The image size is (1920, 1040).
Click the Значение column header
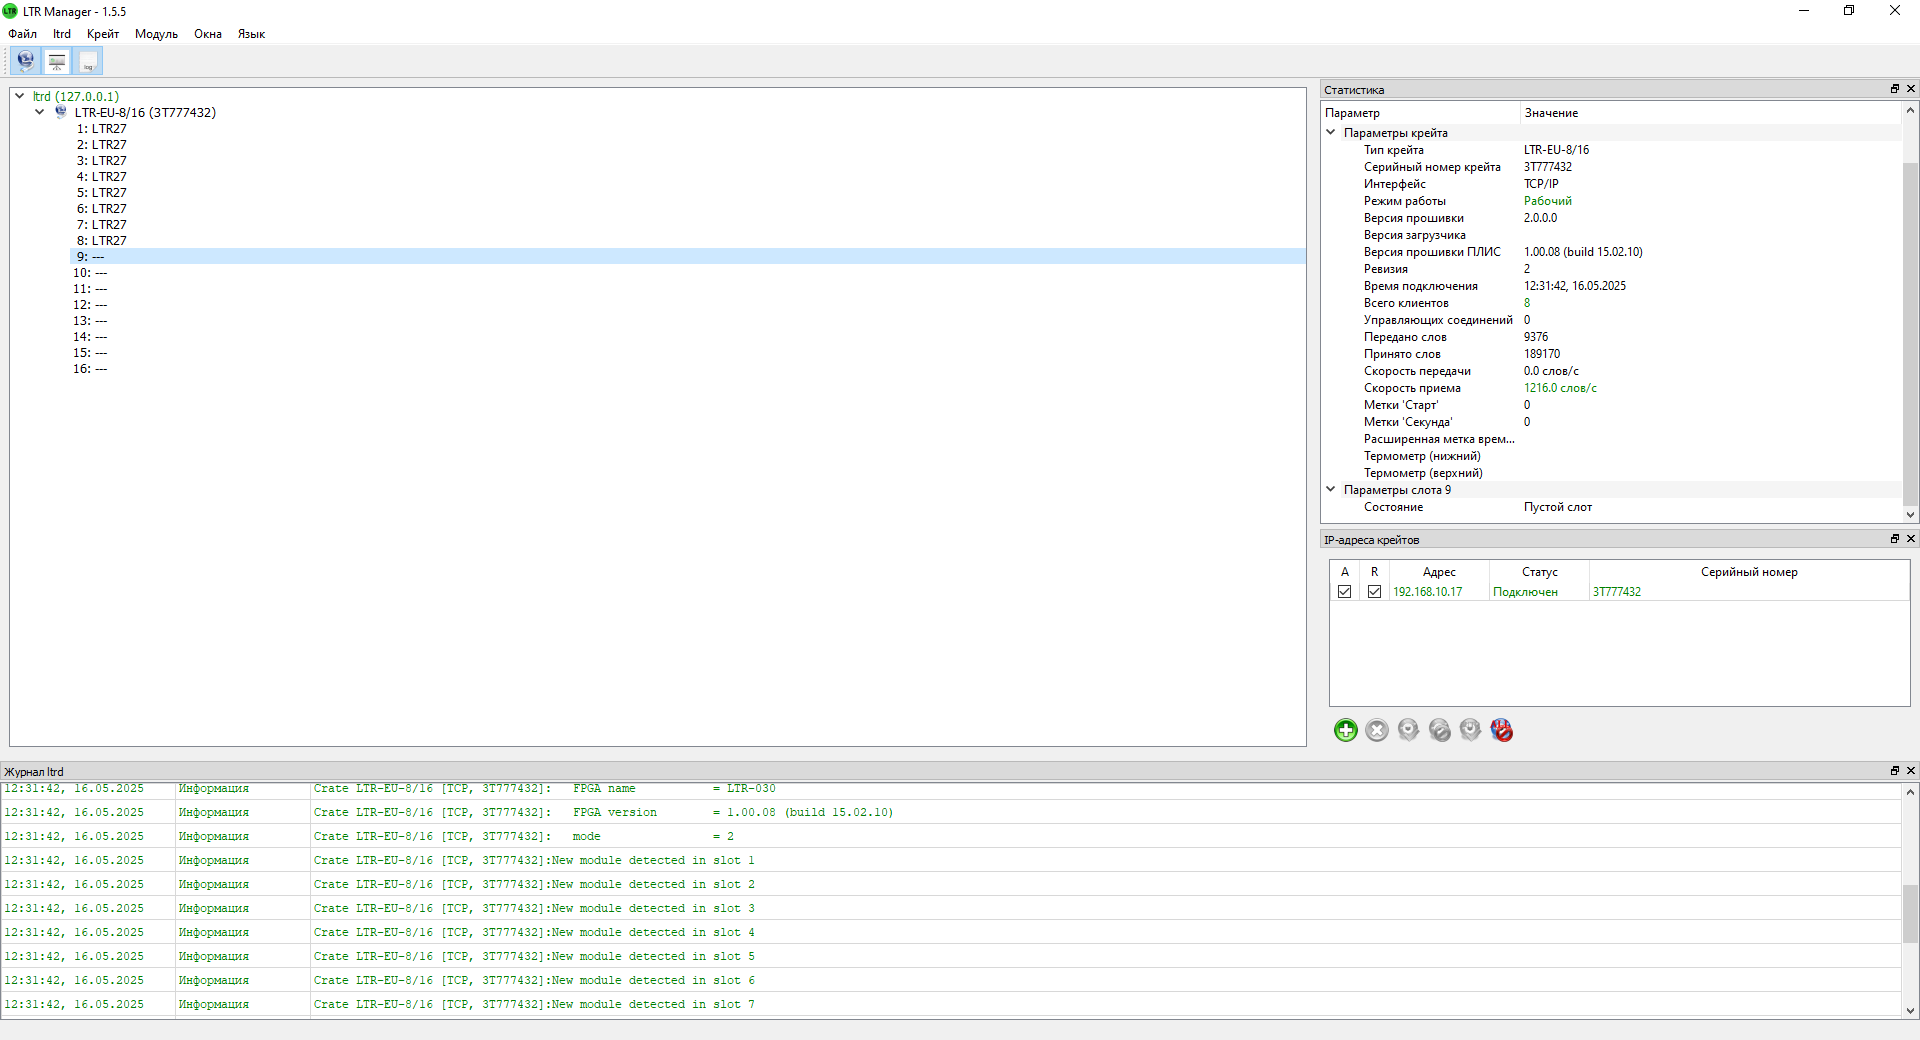[1710, 113]
